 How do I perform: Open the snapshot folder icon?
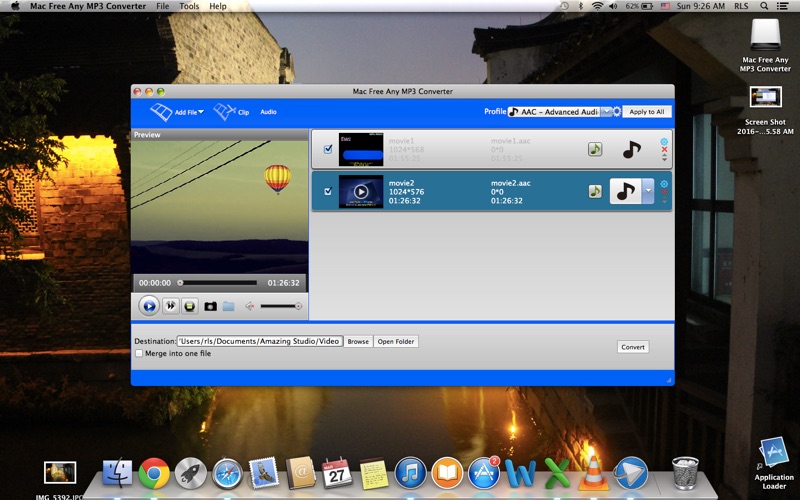[229, 306]
